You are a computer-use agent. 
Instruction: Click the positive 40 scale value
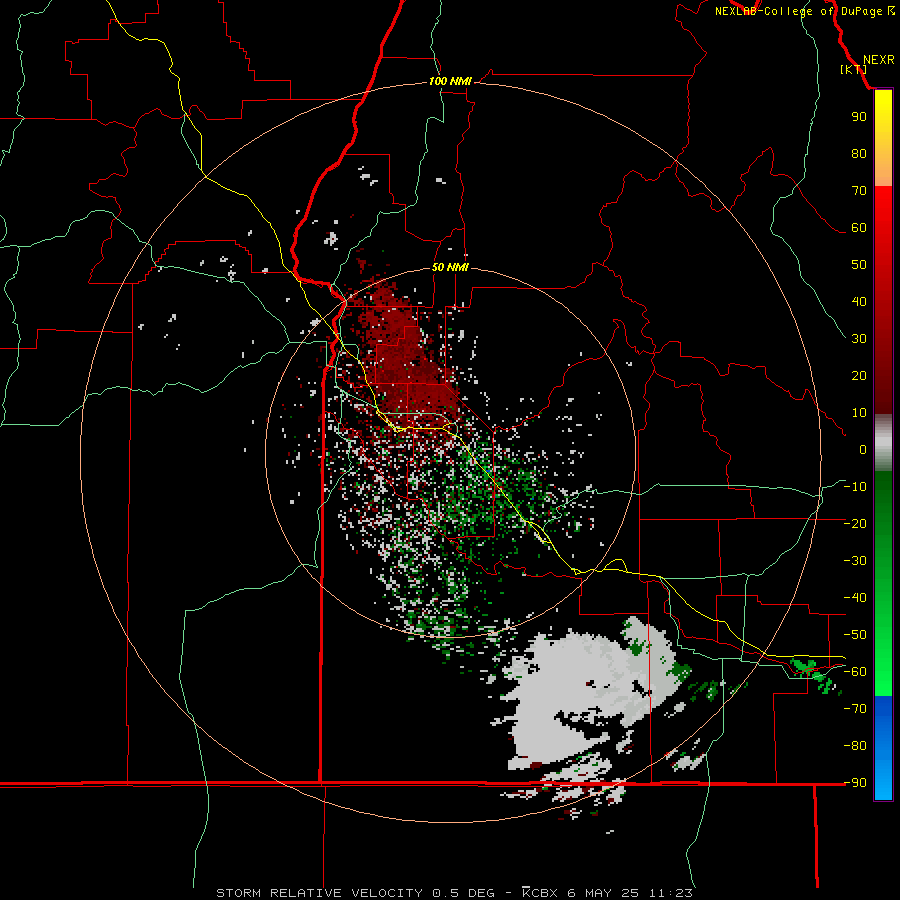point(859,301)
